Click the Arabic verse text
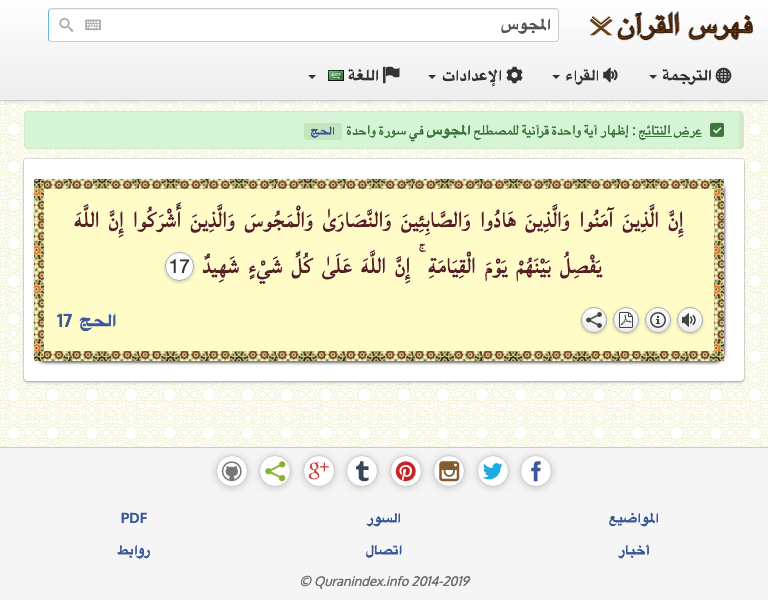This screenshot has width=768, height=600. pyautogui.click(x=379, y=243)
